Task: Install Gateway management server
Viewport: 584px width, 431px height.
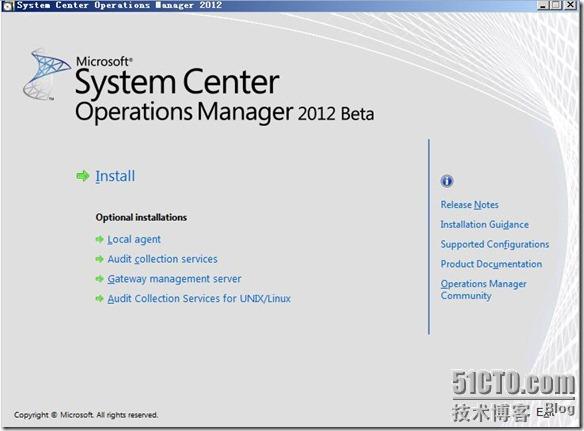Action: click(174, 279)
